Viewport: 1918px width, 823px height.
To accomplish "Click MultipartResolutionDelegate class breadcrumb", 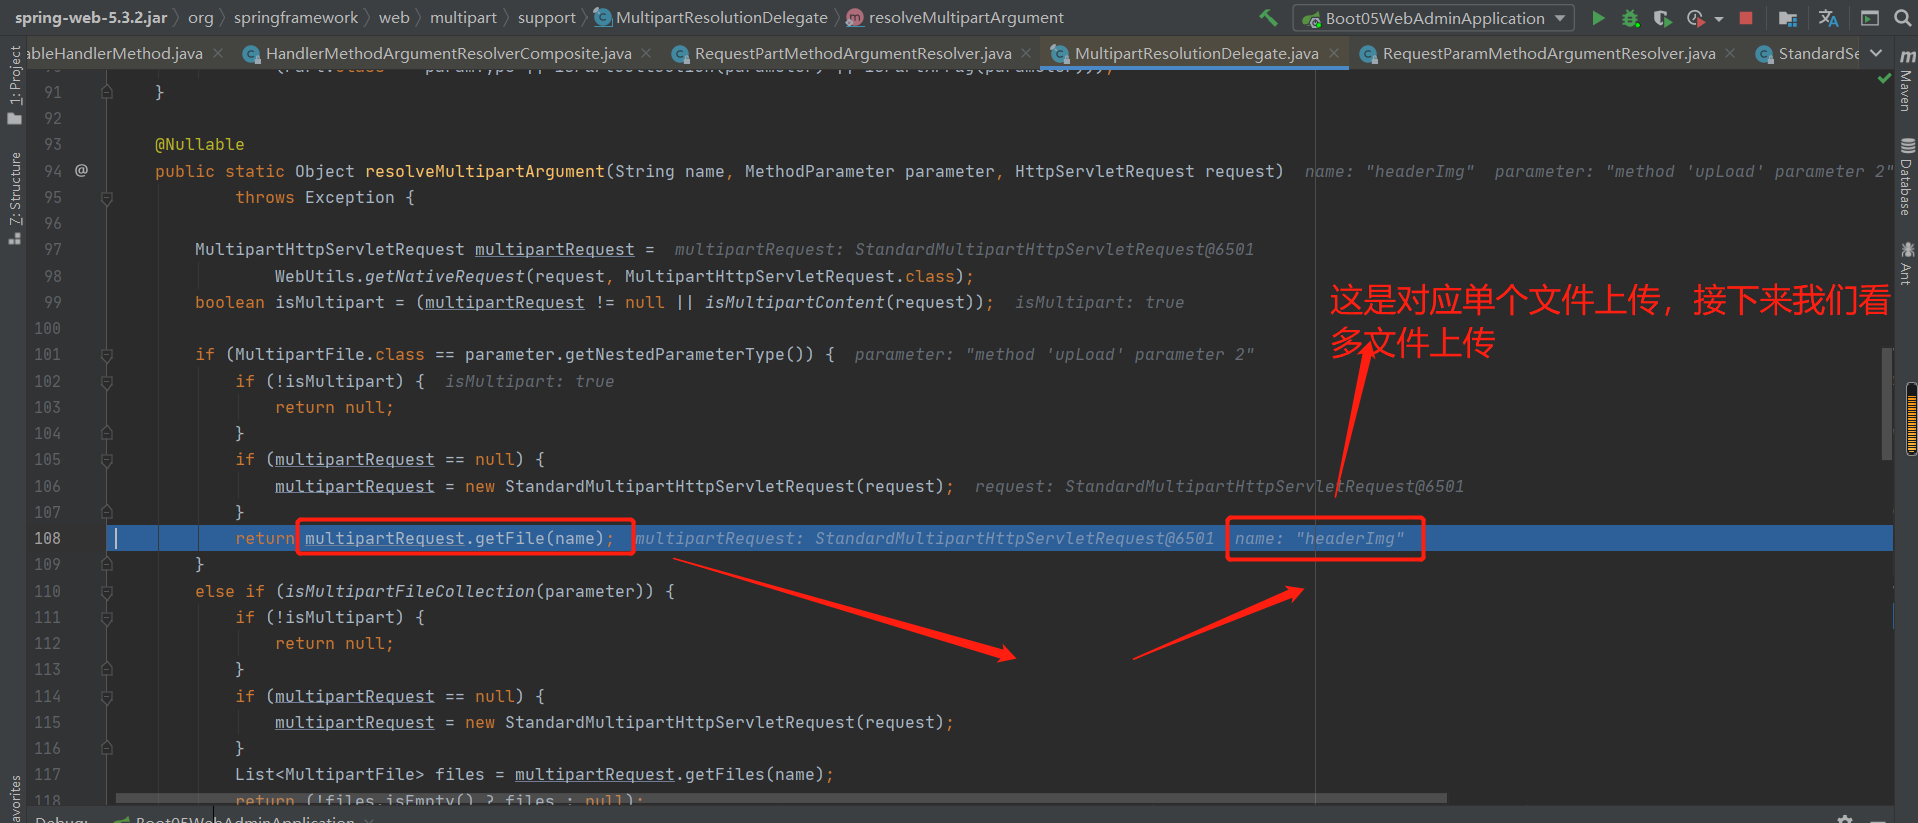I will point(712,18).
